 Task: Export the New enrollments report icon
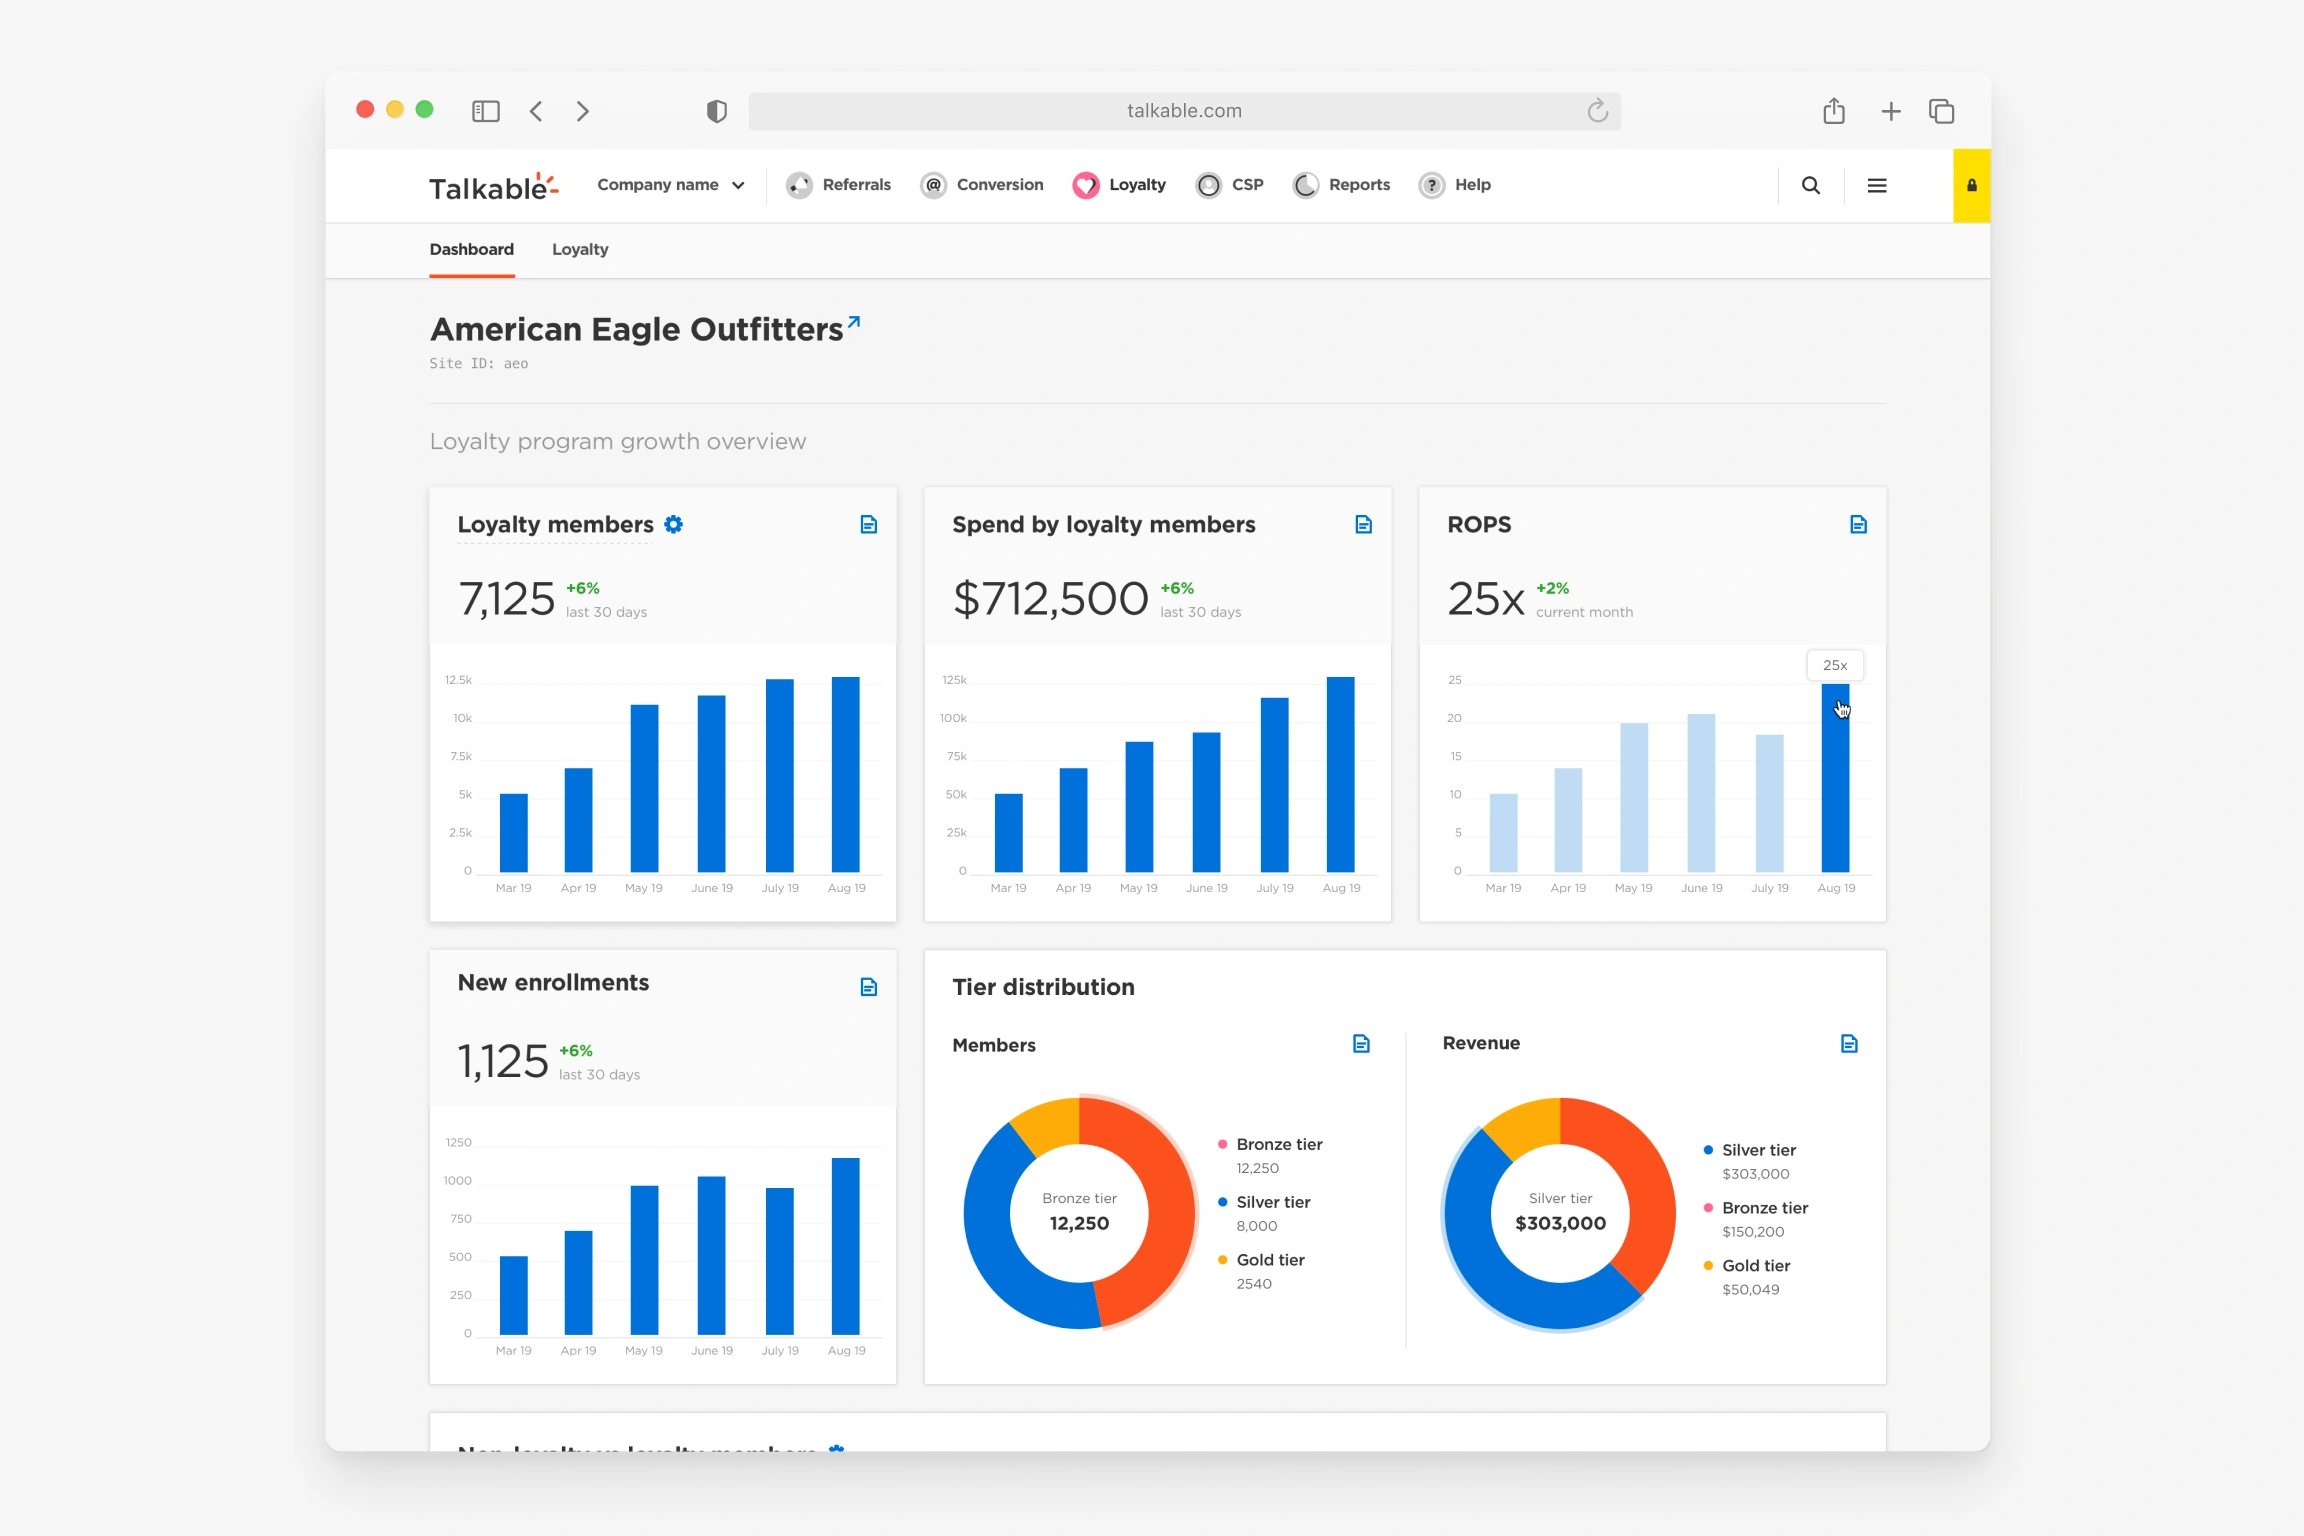[869, 987]
